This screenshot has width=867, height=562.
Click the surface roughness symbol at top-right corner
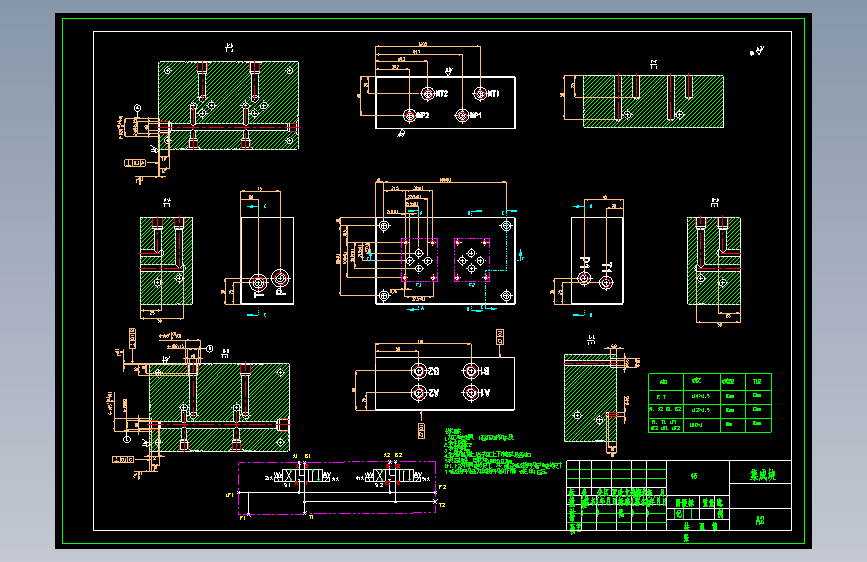(x=757, y=51)
